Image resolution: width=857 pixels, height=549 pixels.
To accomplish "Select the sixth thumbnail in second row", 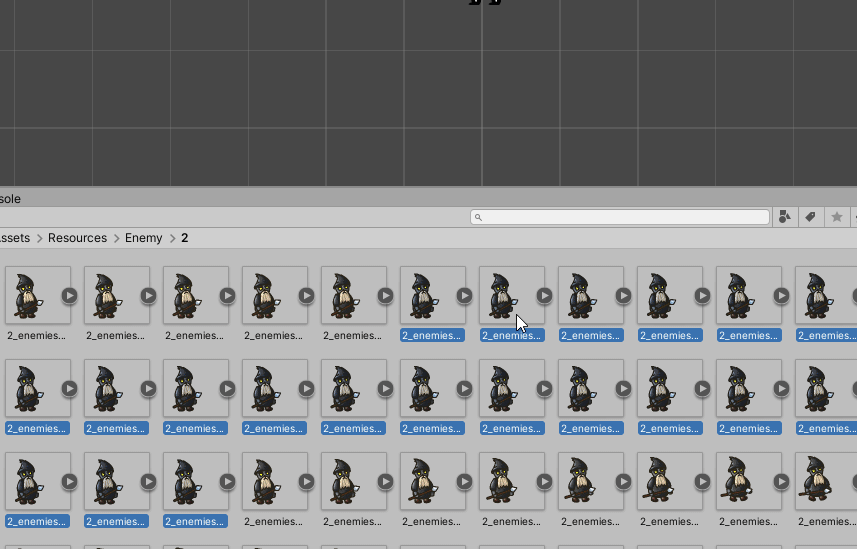I will [433, 388].
